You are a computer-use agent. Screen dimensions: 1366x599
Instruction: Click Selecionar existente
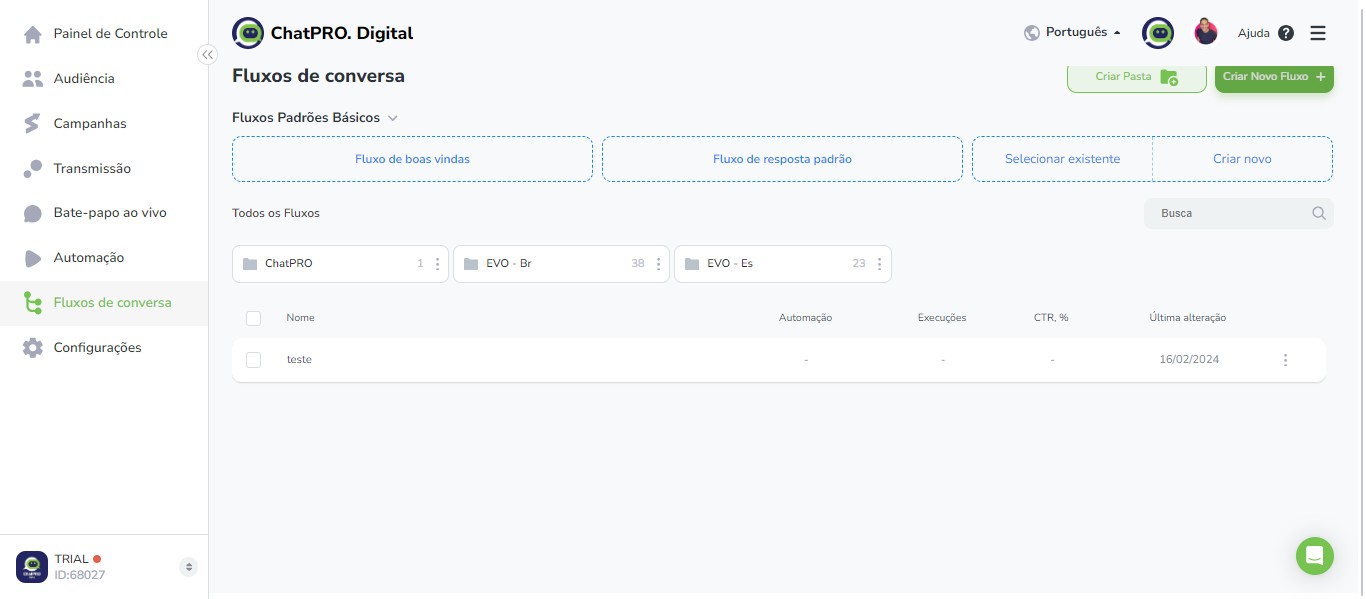[x=1062, y=159]
